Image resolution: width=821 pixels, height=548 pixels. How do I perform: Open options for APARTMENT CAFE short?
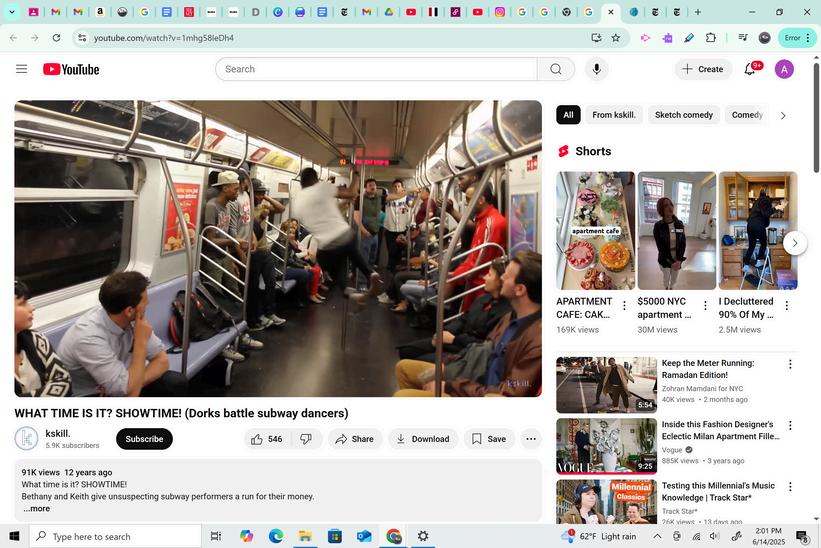coord(624,306)
